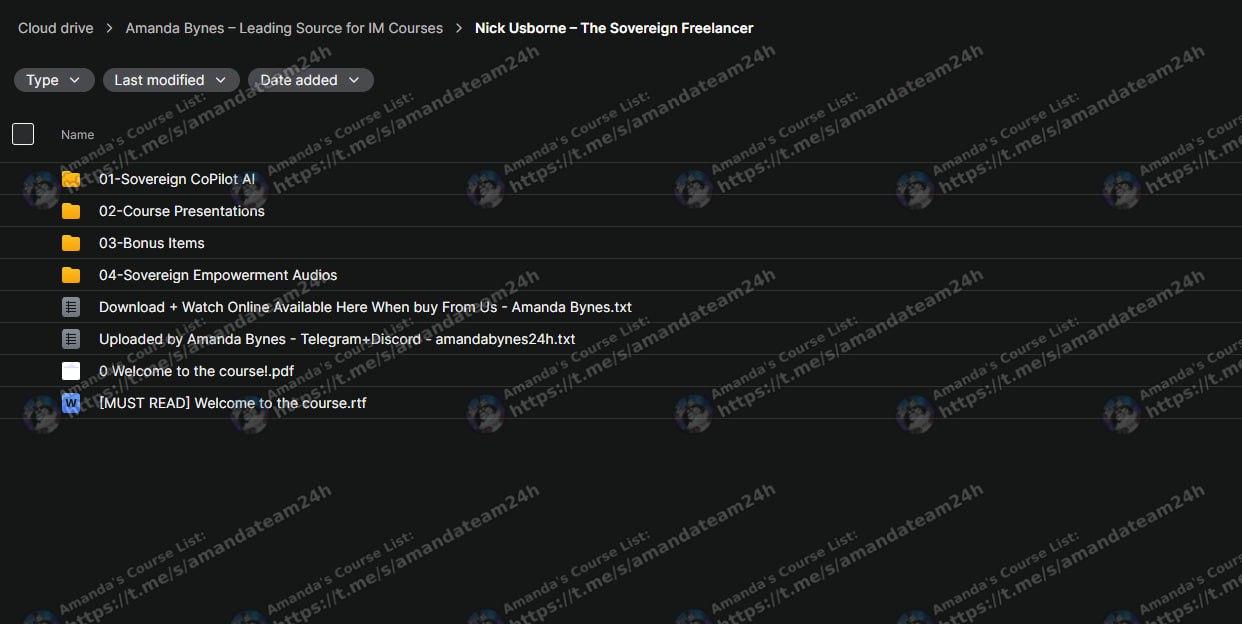
Task: Open the amandabynes24h.txt file
Action: pos(337,339)
